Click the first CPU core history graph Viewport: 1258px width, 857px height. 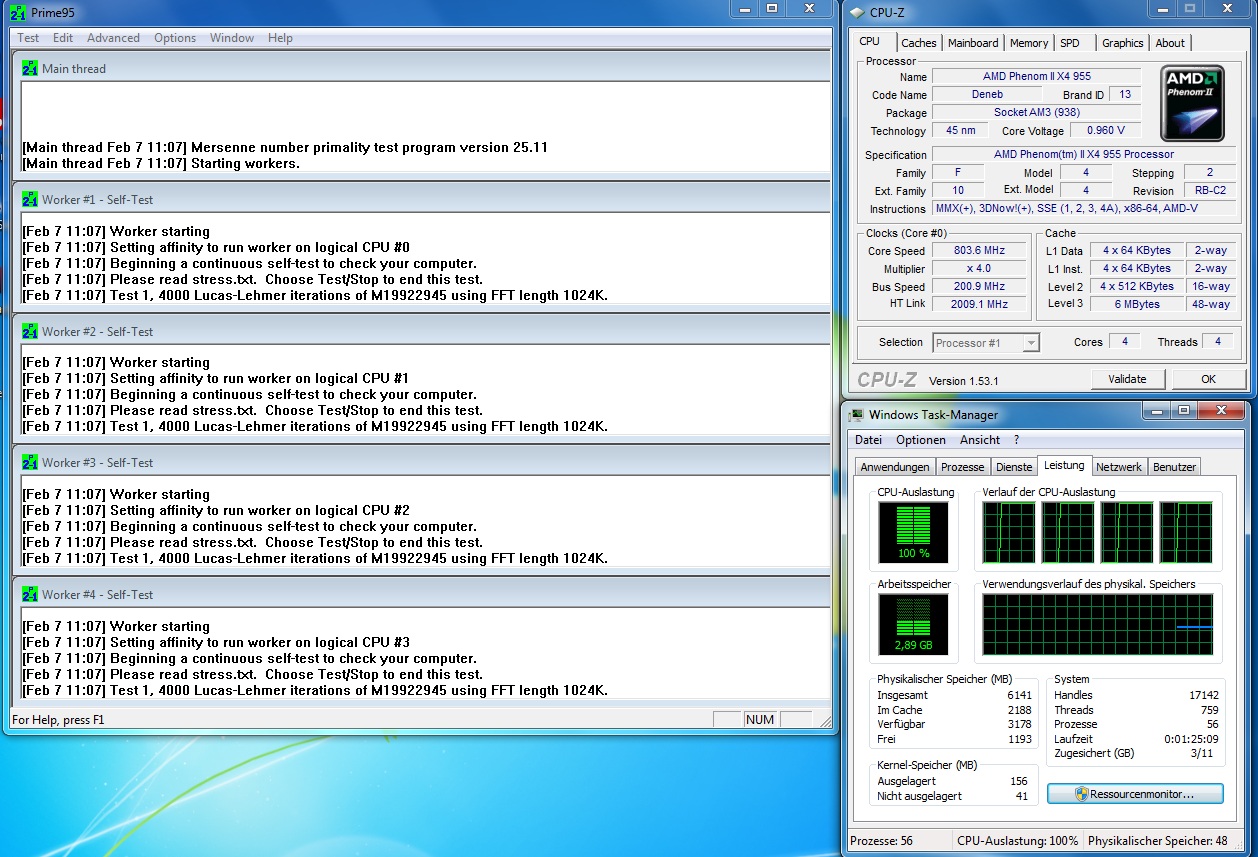(x=1008, y=532)
